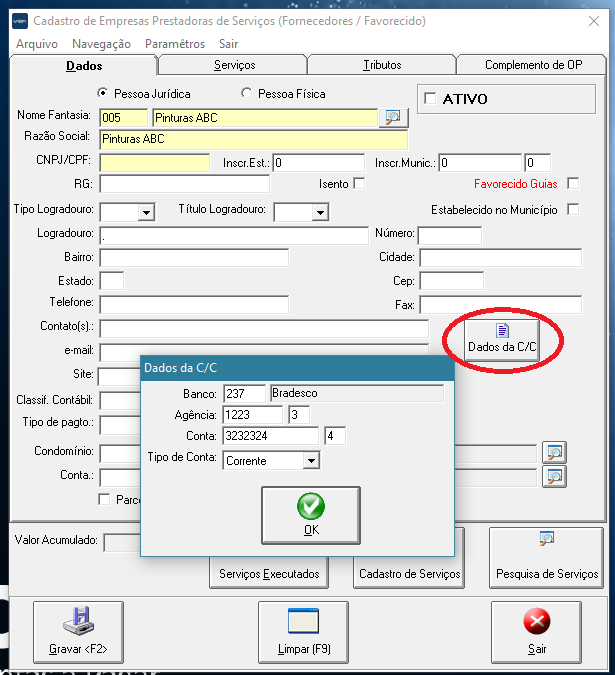Open Pesquisa de Serviços search button
The width and height of the screenshot is (615, 675).
tap(546, 558)
